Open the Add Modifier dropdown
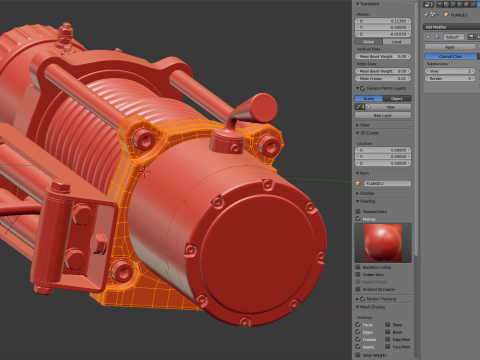 point(451,27)
